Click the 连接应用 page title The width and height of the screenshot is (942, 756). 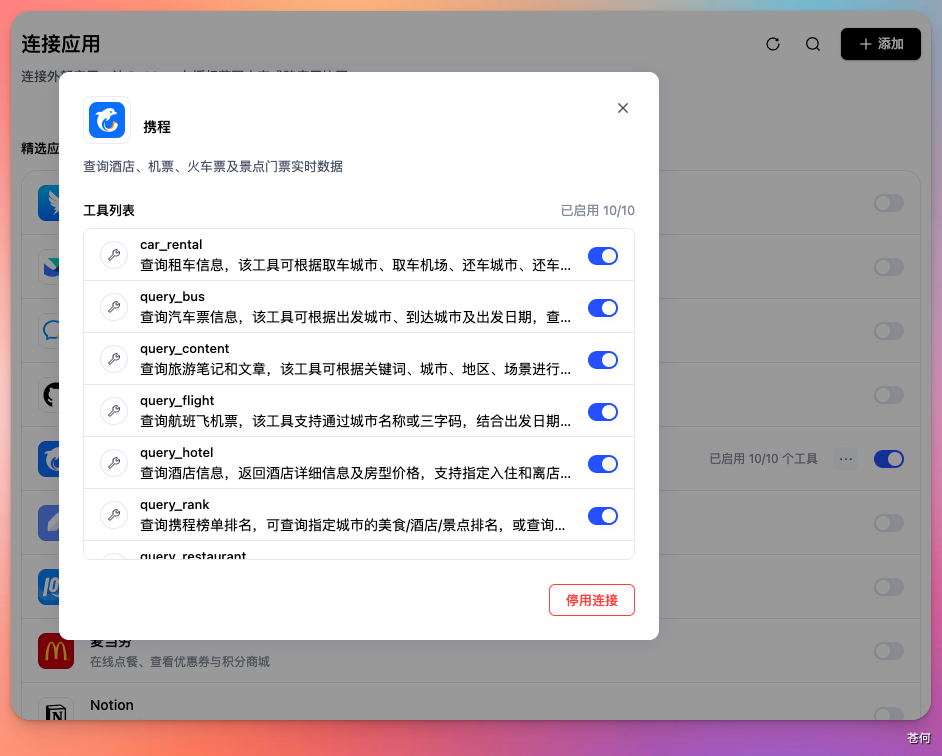click(61, 44)
